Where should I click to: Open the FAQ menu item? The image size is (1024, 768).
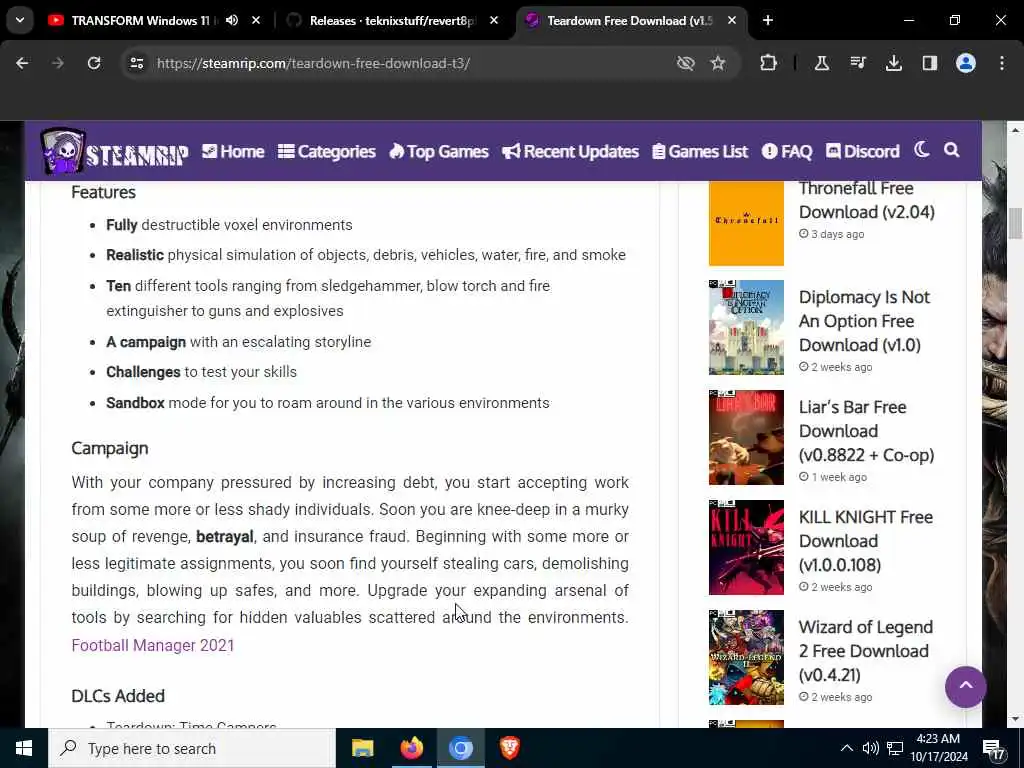(787, 152)
